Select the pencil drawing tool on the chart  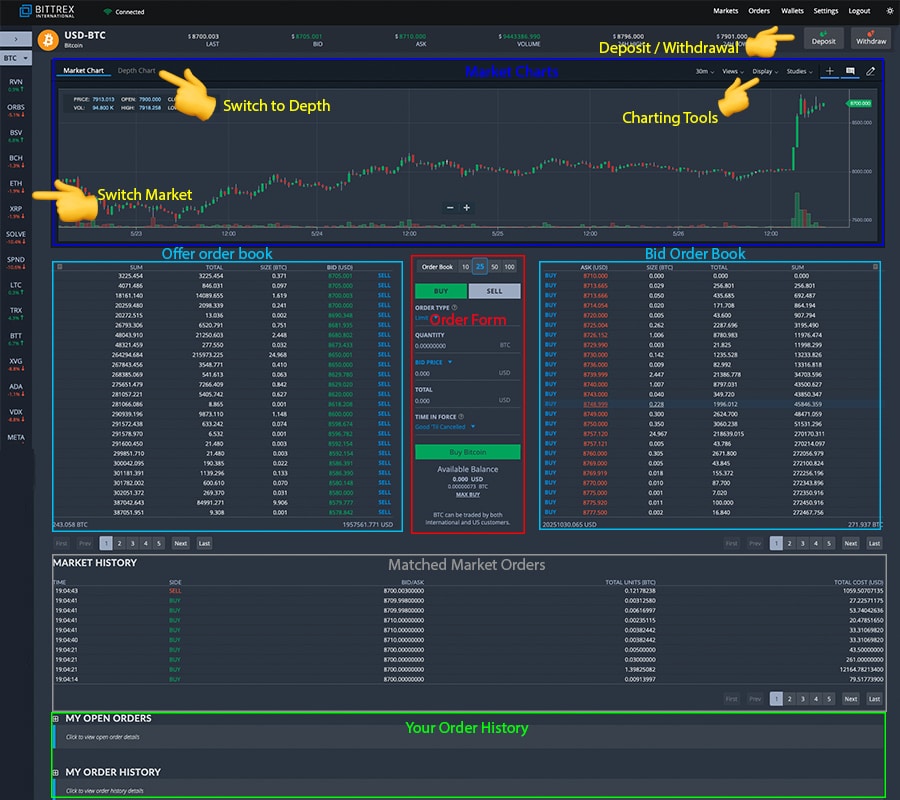coord(870,71)
